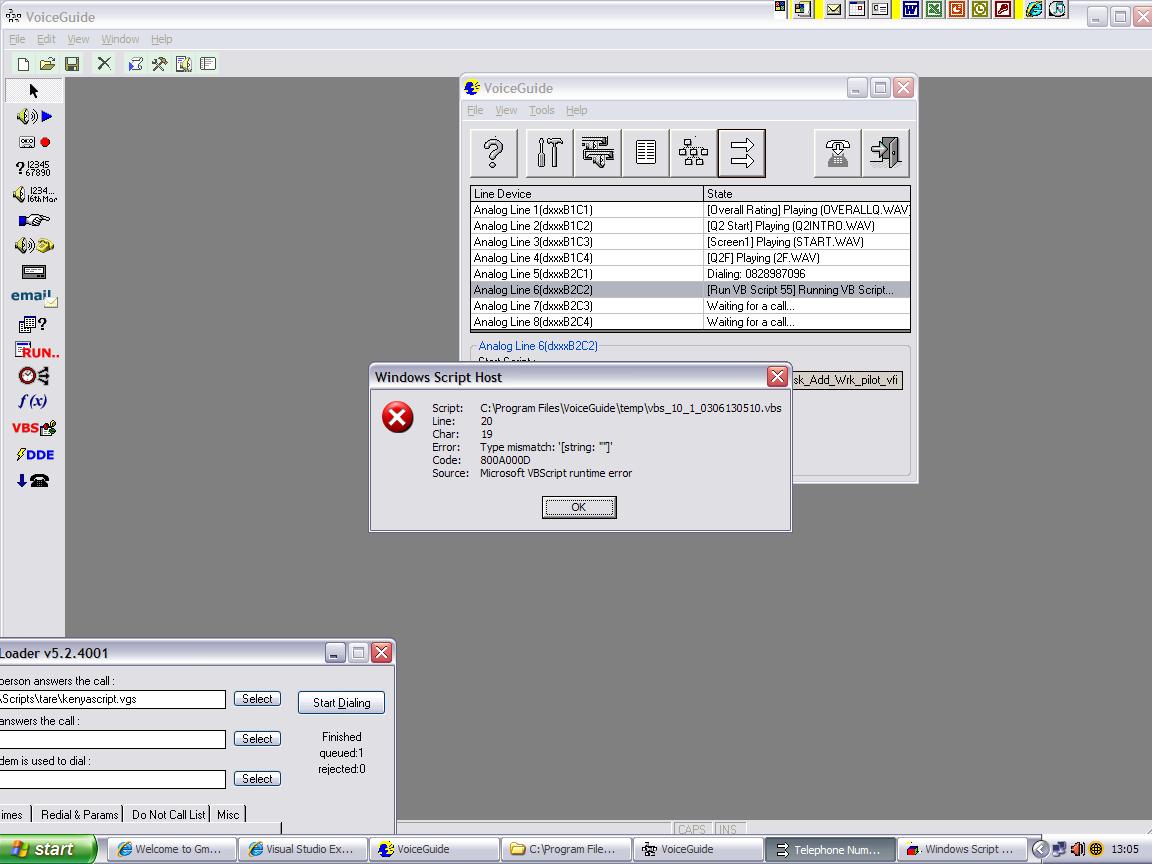Click the exit door button in VoiceGuide window toolbar

click(x=885, y=153)
